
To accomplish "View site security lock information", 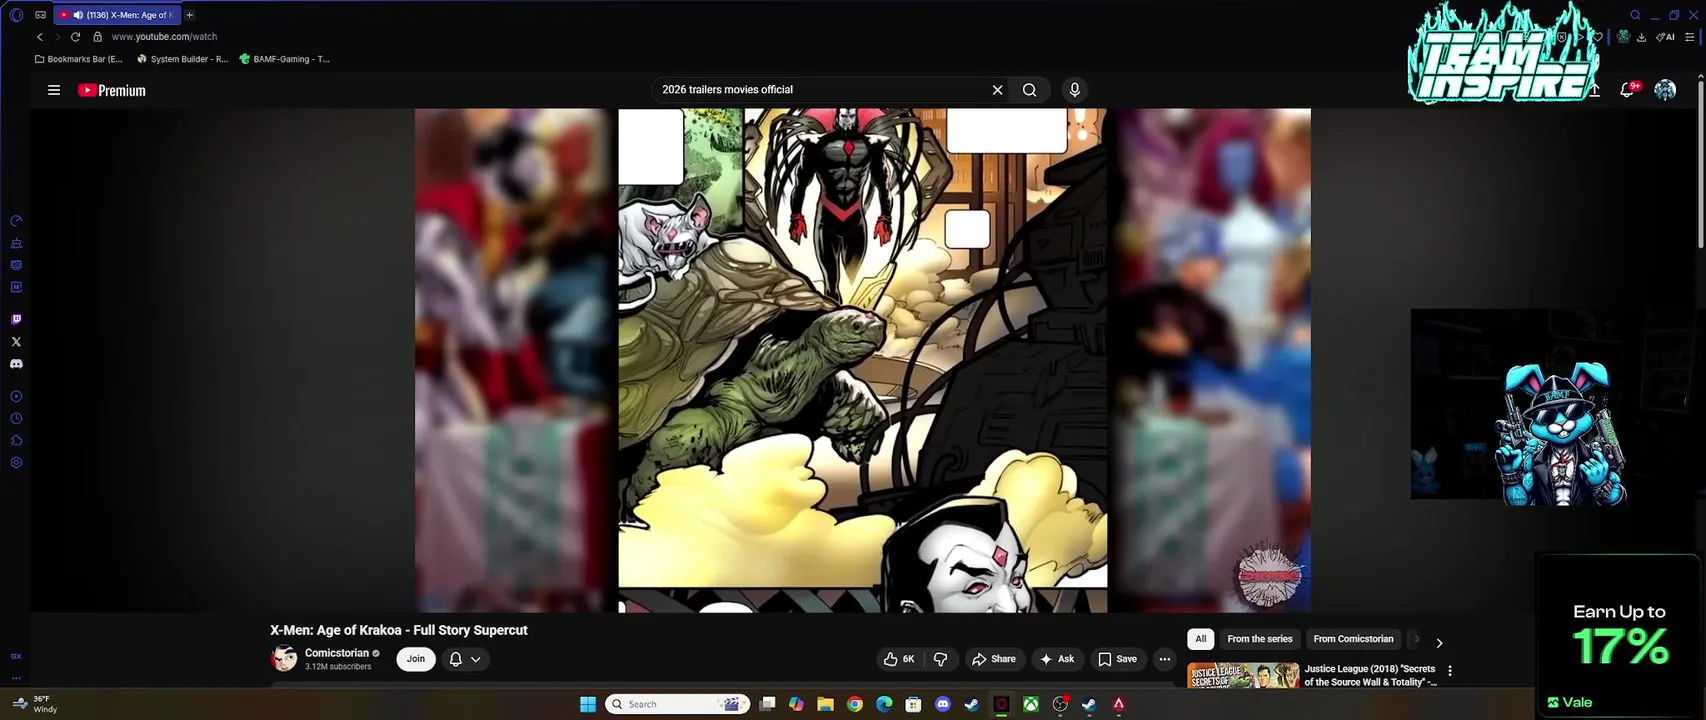I will 97,37.
